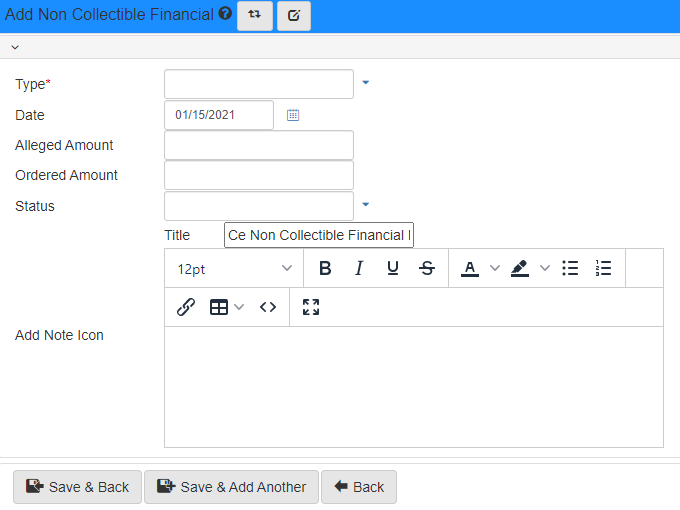The height and width of the screenshot is (510, 680).
Task: Click the Back button
Action: coord(359,487)
